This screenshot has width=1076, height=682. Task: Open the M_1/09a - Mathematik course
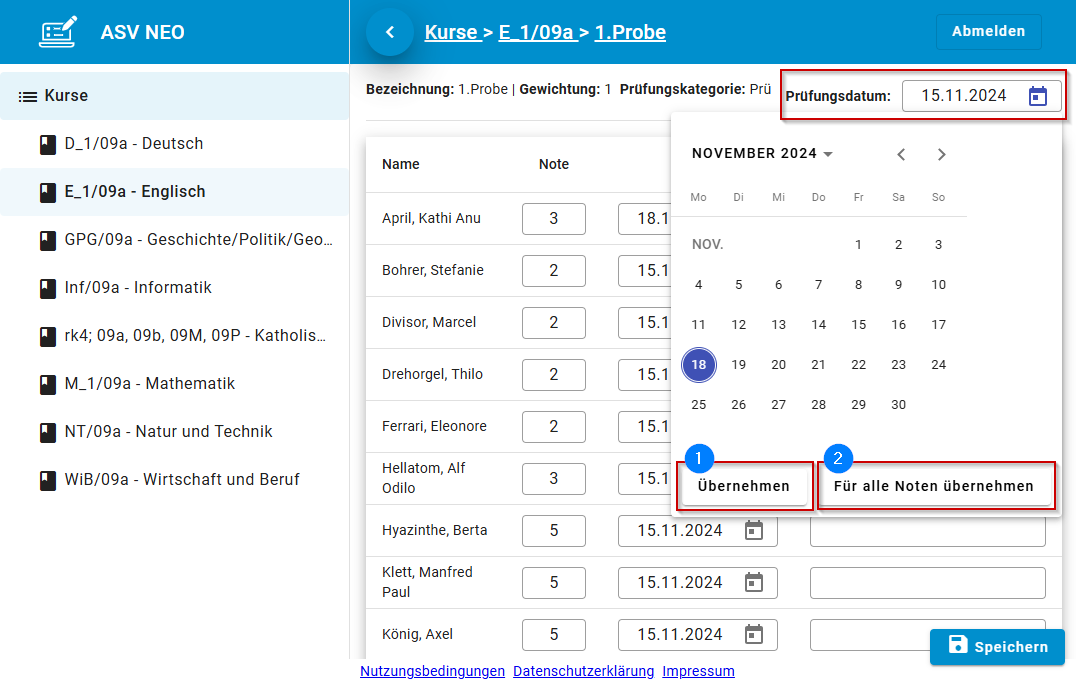[174, 384]
